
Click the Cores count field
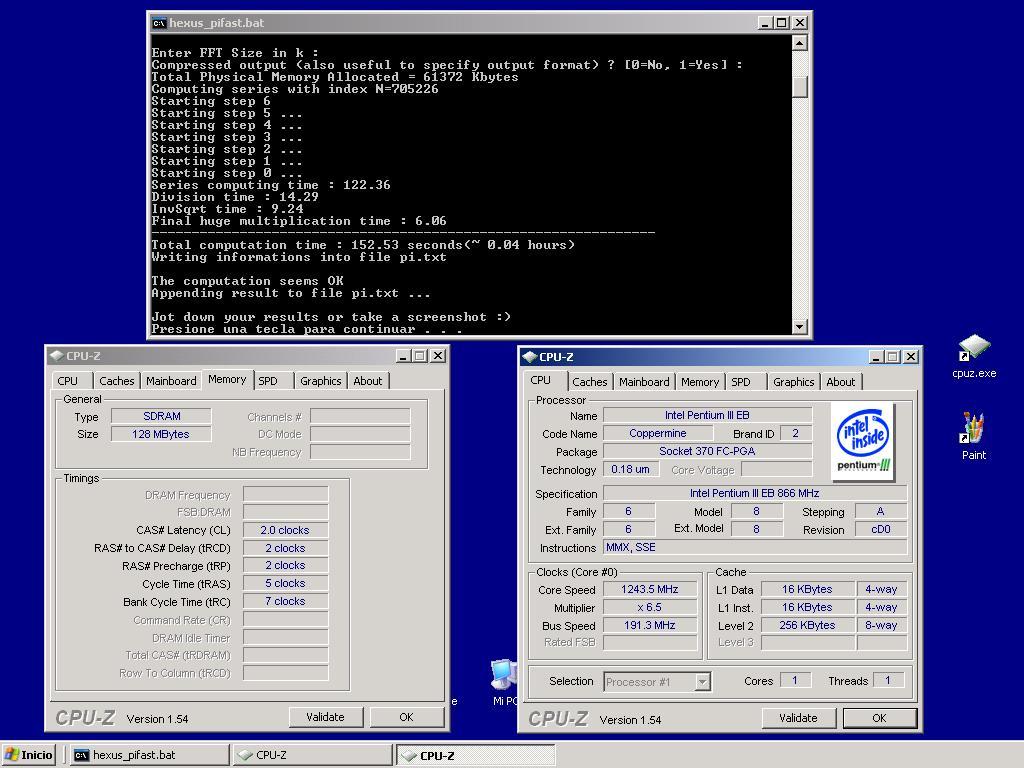pyautogui.click(x=795, y=680)
